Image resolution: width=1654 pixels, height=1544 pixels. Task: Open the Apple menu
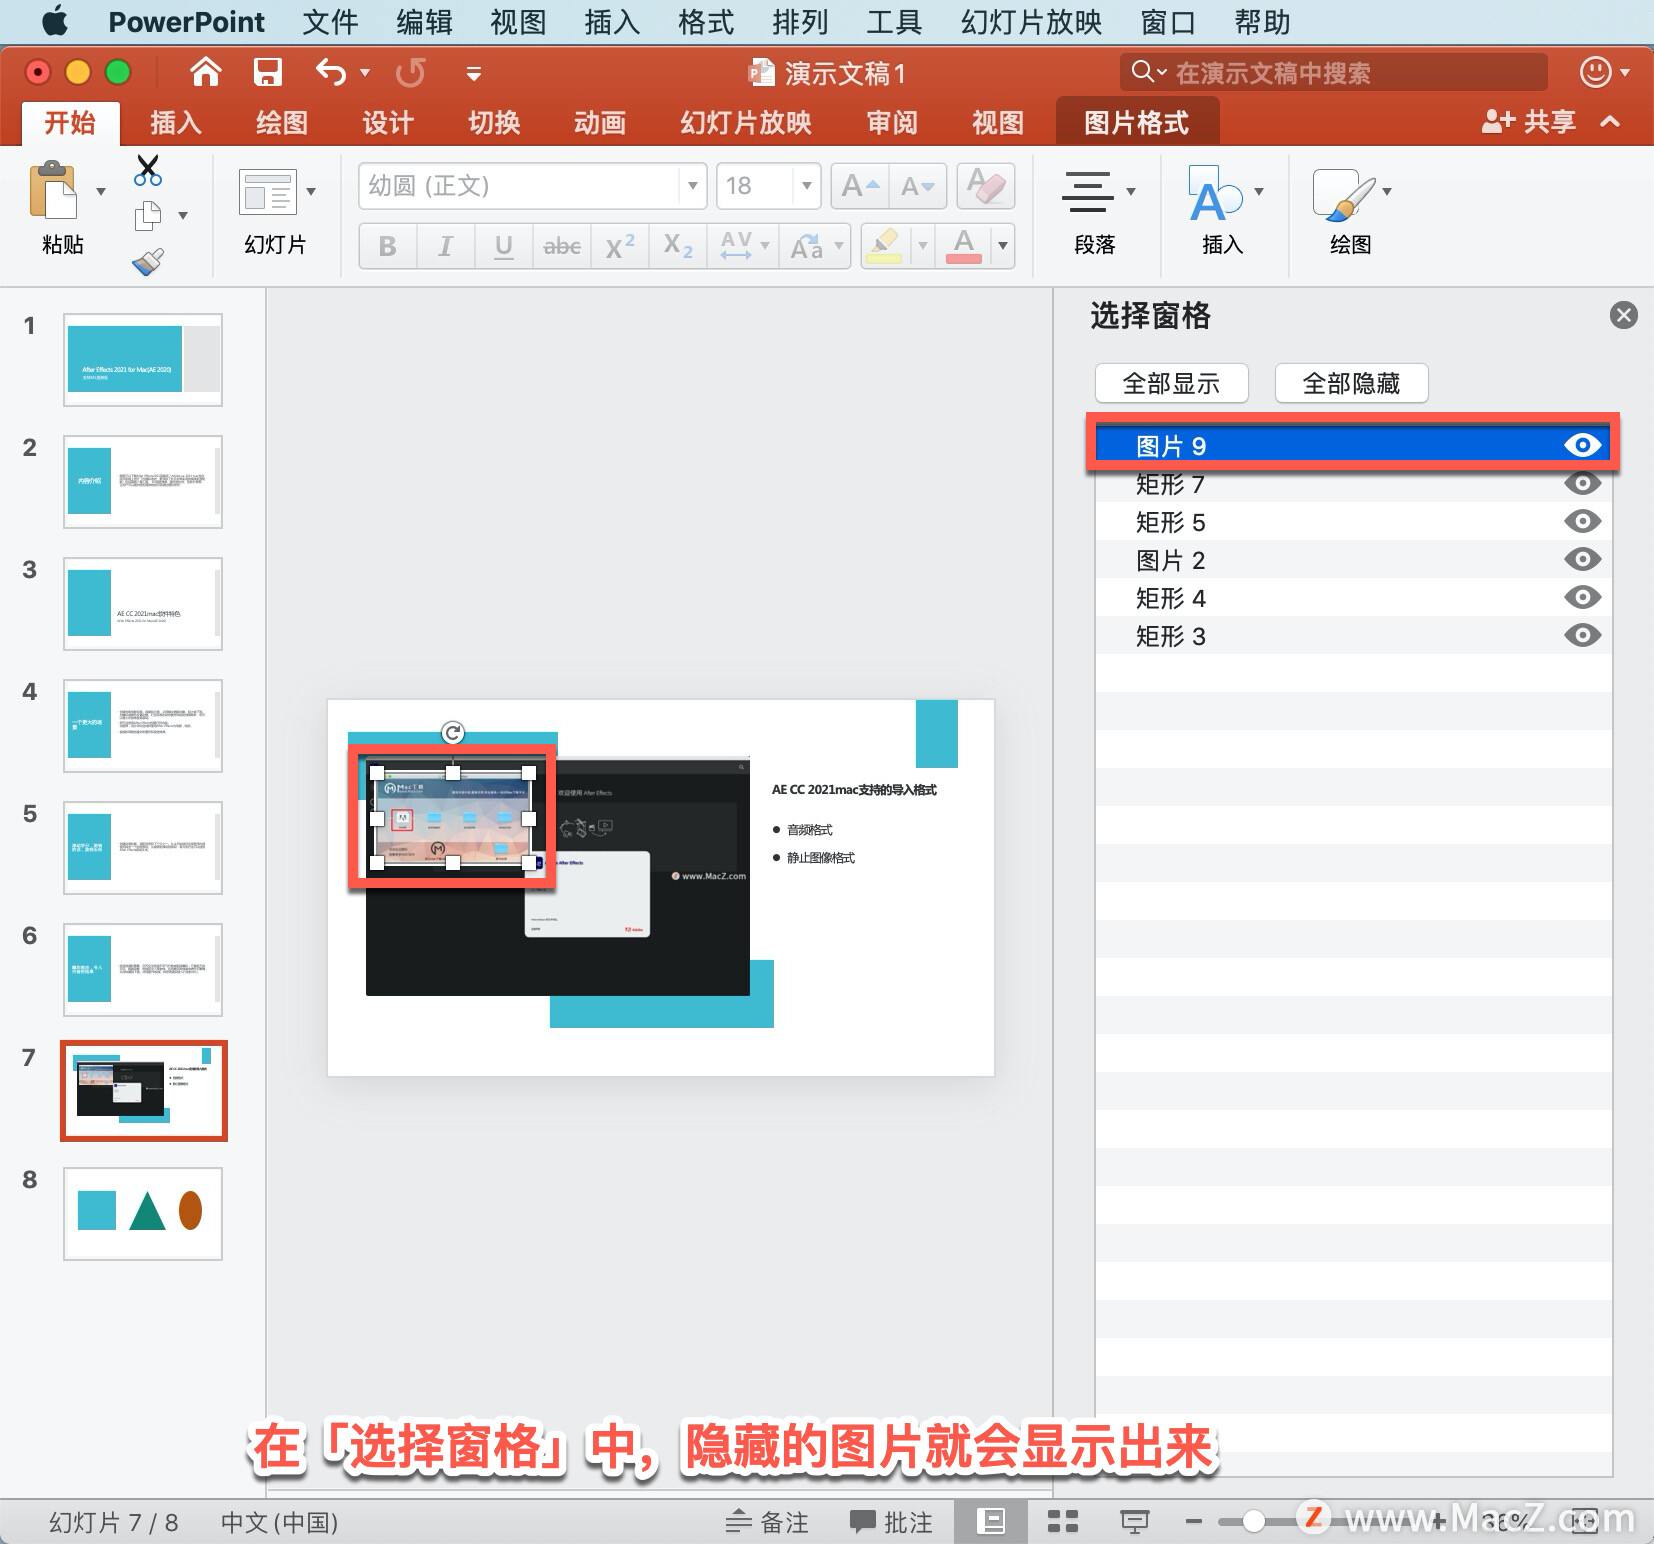coord(56,21)
